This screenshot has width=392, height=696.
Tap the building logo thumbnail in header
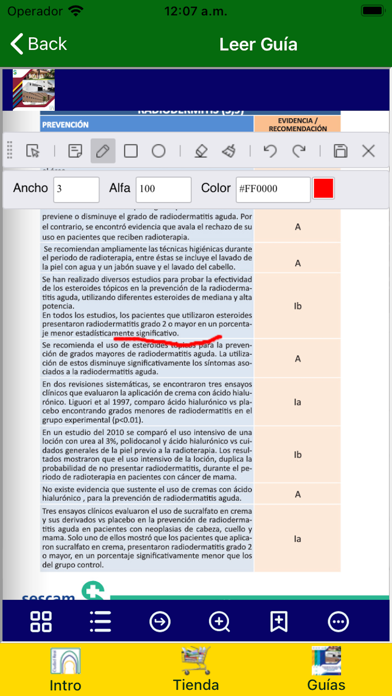[x=33, y=89]
